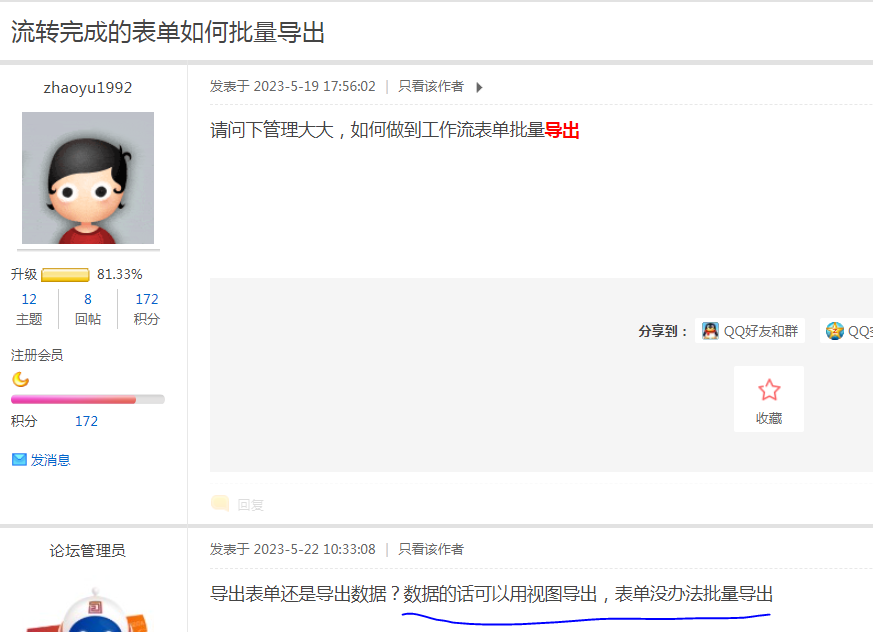
Task: Filter admin reply by 只看该作者
Action: click(431, 549)
